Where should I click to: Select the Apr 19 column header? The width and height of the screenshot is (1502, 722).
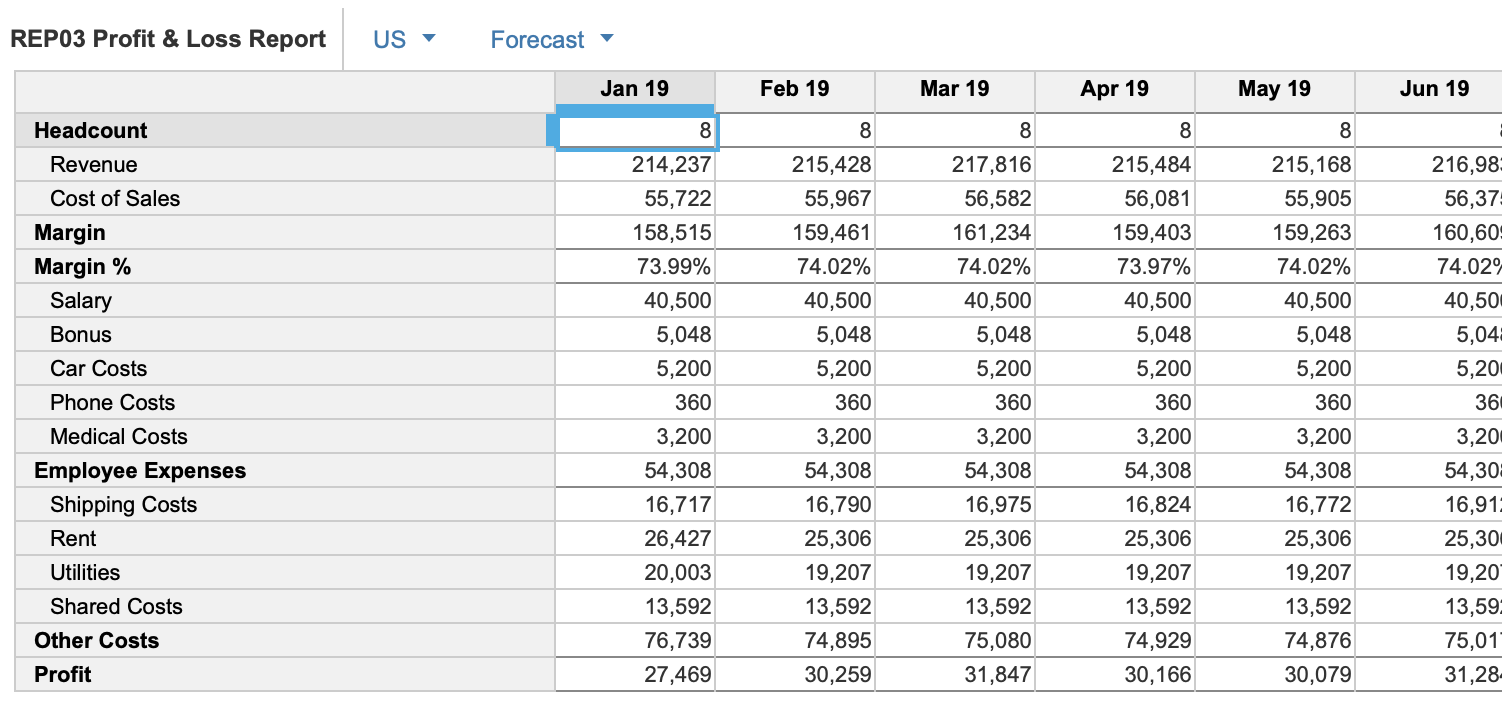pyautogui.click(x=1115, y=89)
